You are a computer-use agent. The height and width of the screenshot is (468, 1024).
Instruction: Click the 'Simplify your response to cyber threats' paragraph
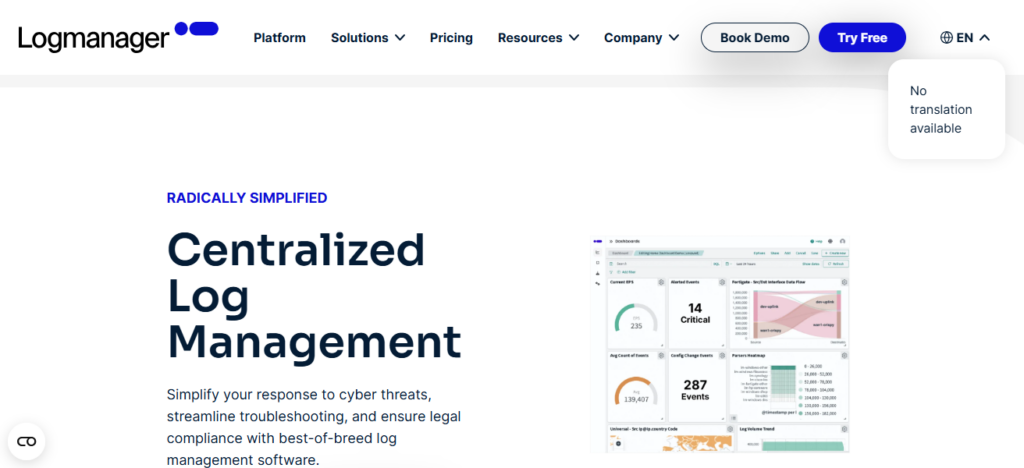[313, 427]
